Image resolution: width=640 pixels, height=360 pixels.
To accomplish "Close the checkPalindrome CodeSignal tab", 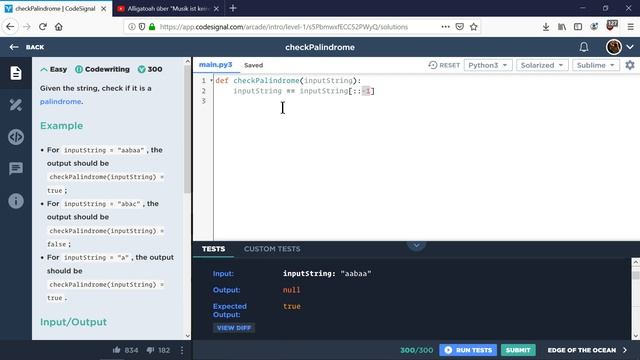I will click(104, 8).
